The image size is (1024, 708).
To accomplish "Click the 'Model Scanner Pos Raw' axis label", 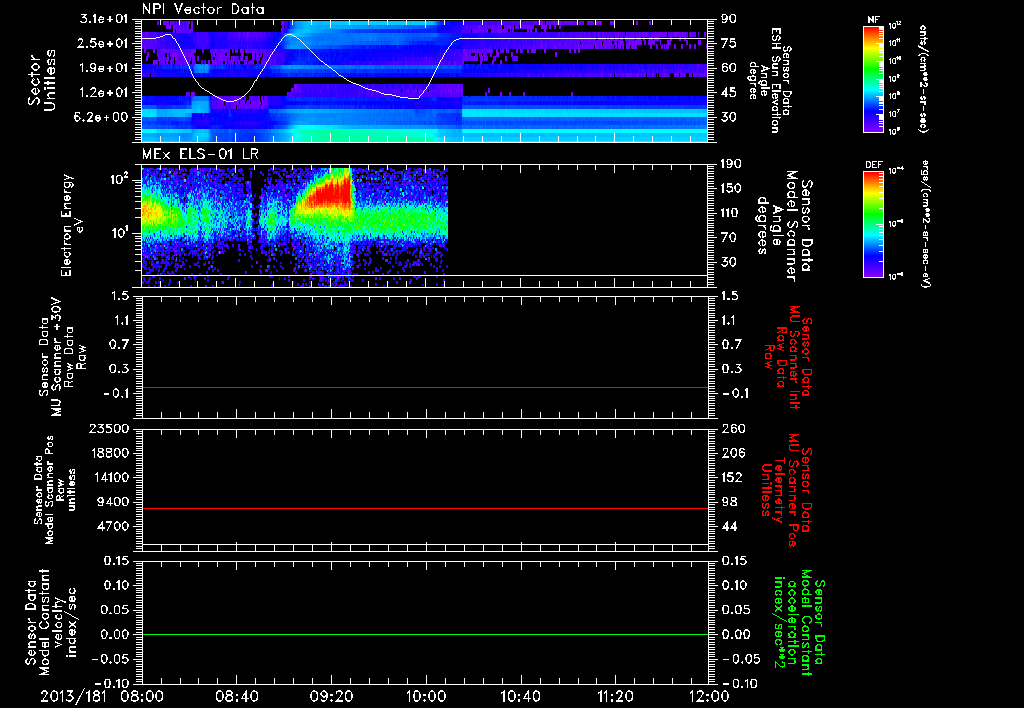I will [55, 490].
